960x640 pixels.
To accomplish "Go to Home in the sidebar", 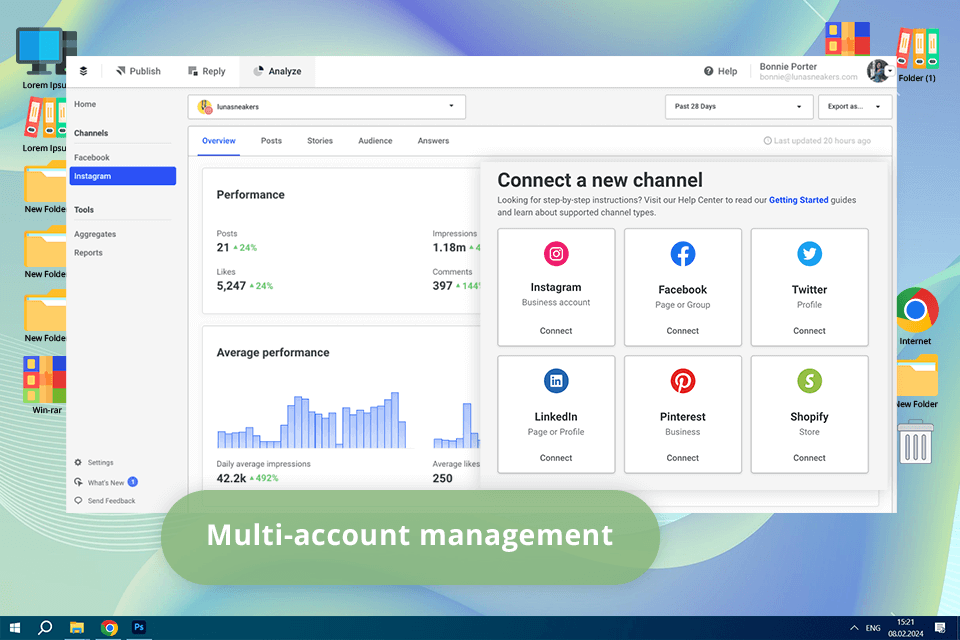I will 85,104.
